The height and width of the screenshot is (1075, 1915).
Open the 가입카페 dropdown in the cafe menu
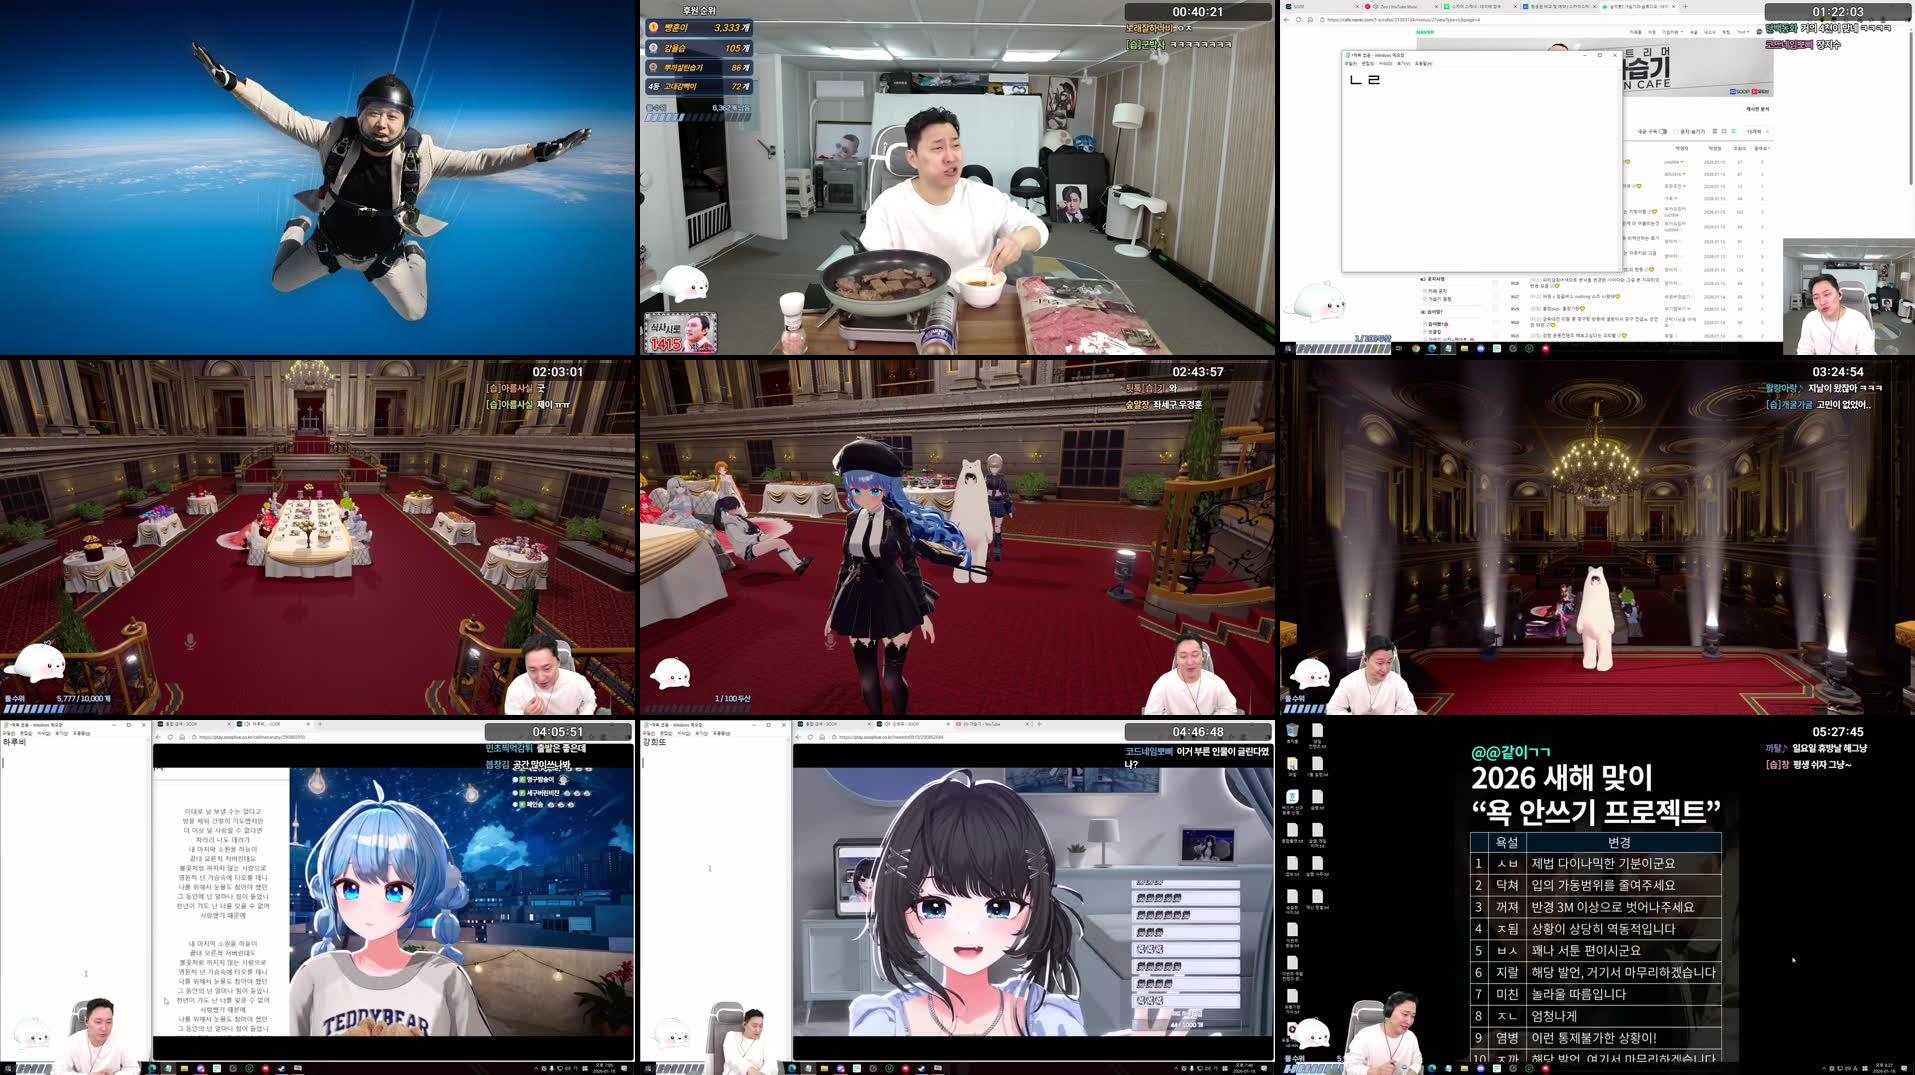pos(1672,31)
